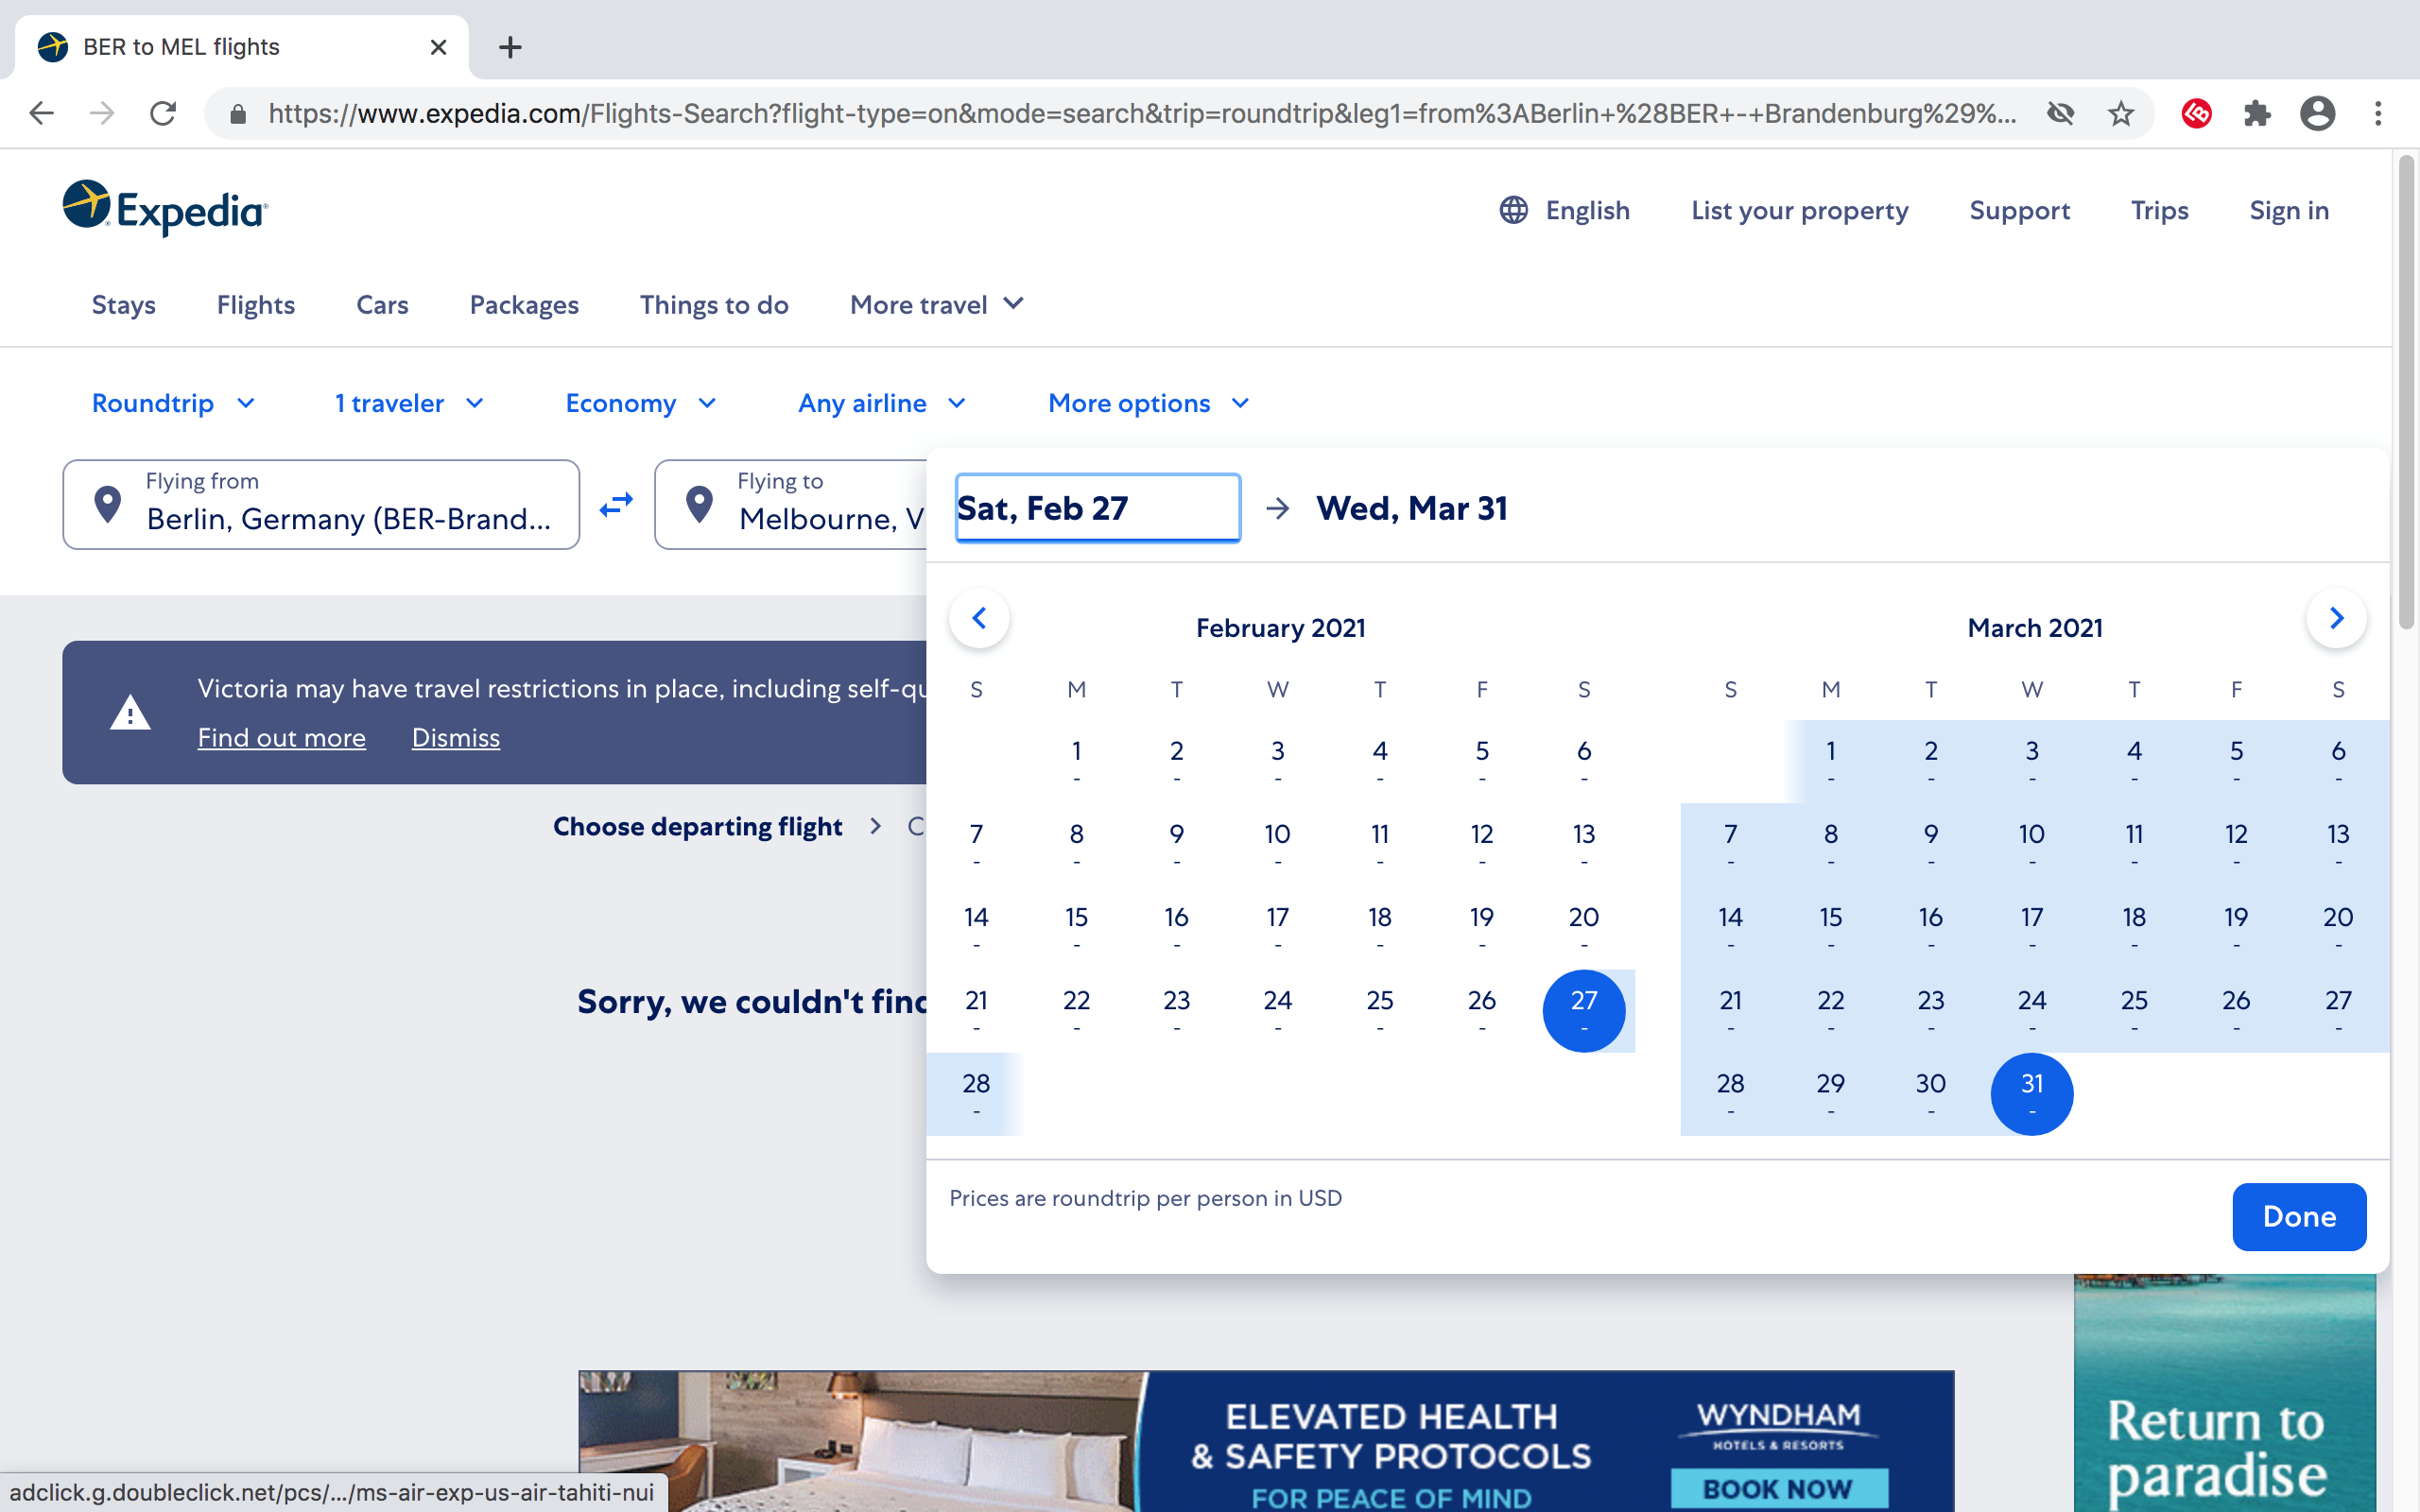Click the Sat, Feb 27 departure date field

1097,508
